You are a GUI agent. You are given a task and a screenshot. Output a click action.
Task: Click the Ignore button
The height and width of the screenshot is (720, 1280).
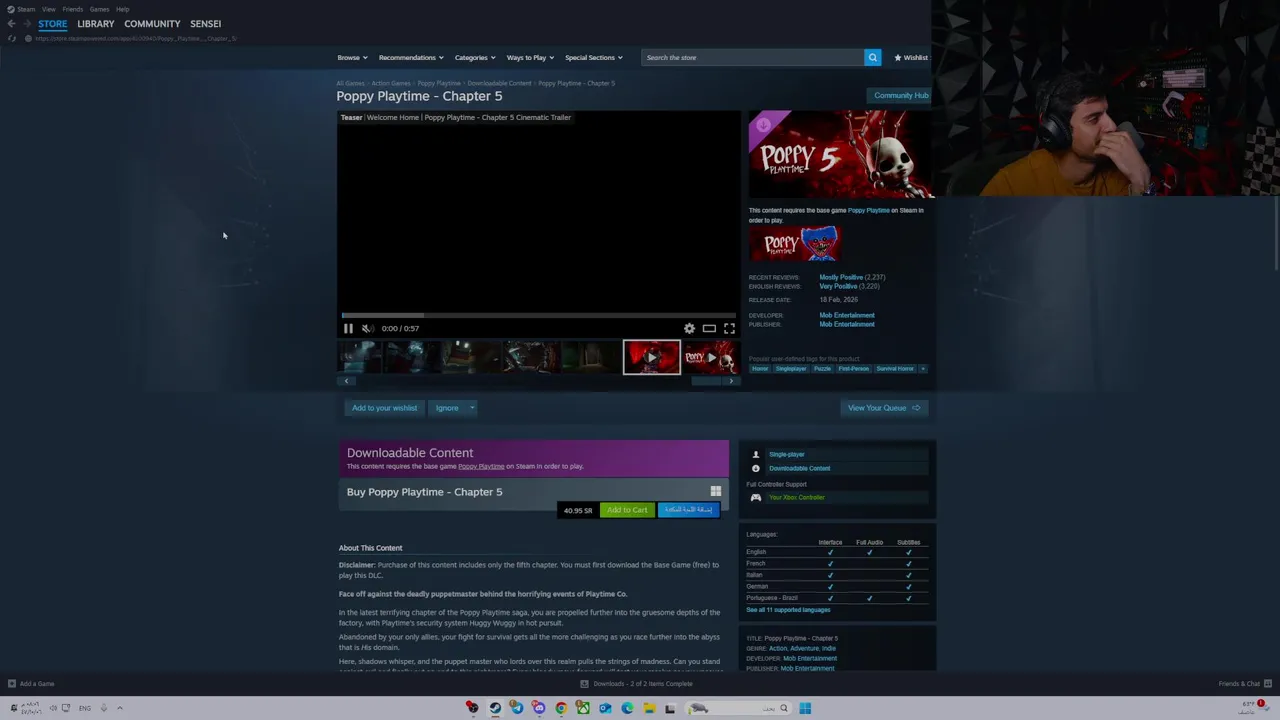pos(447,408)
